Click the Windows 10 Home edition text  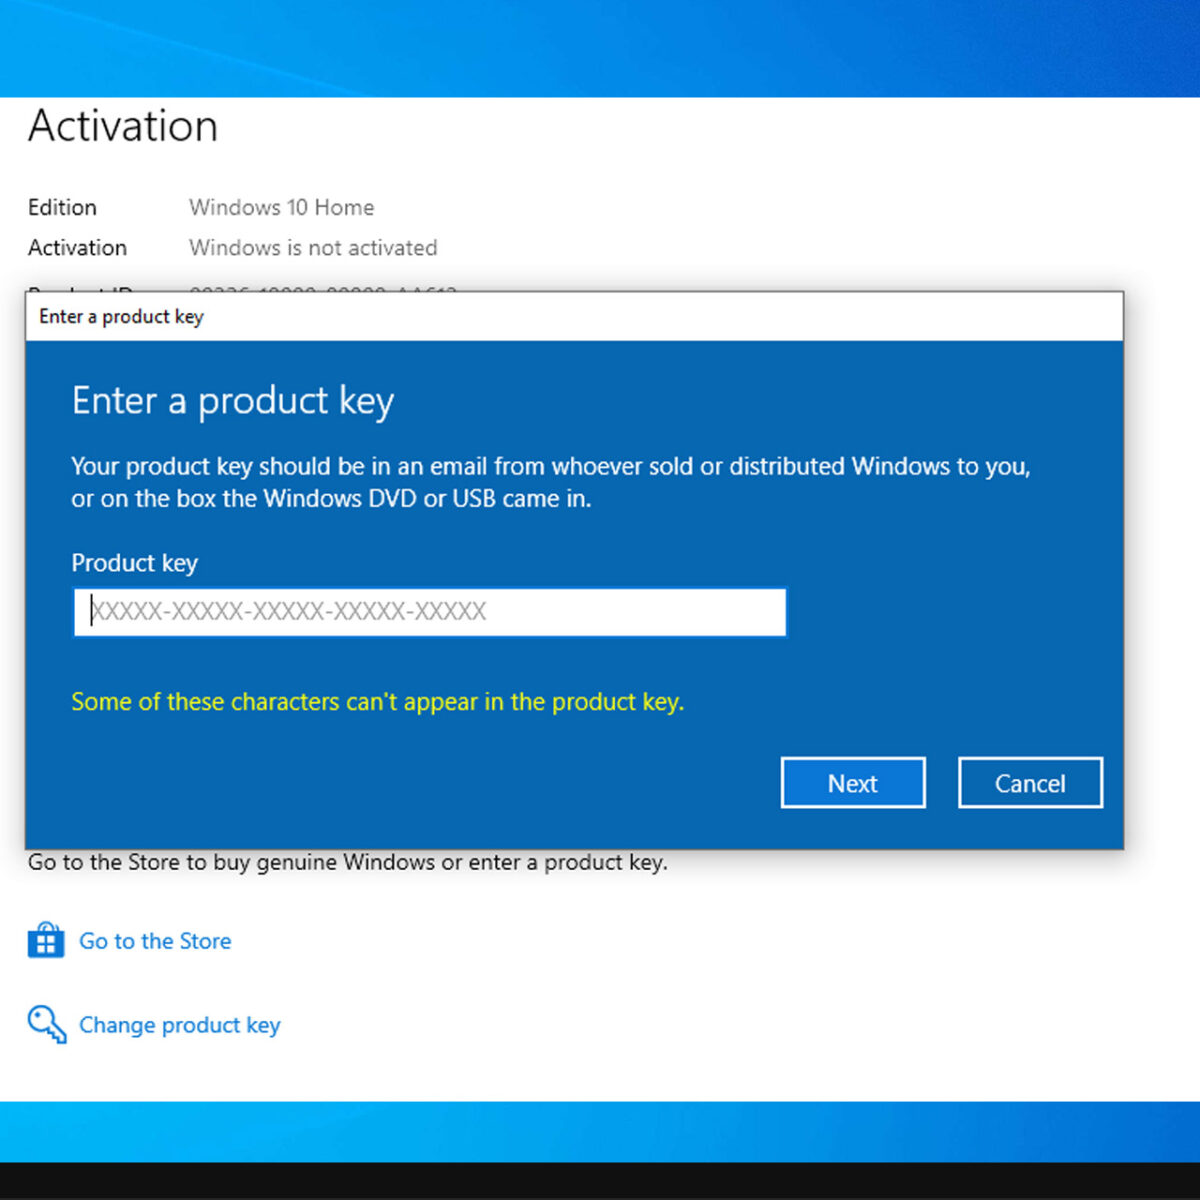point(281,207)
